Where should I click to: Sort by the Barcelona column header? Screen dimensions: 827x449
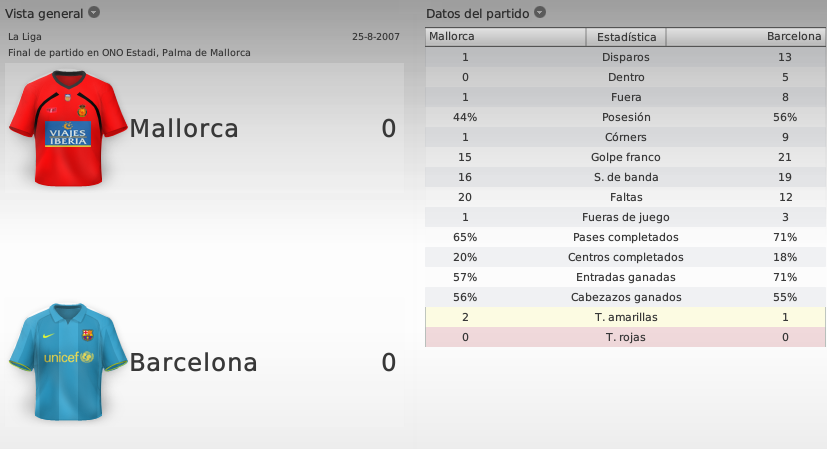coord(746,36)
